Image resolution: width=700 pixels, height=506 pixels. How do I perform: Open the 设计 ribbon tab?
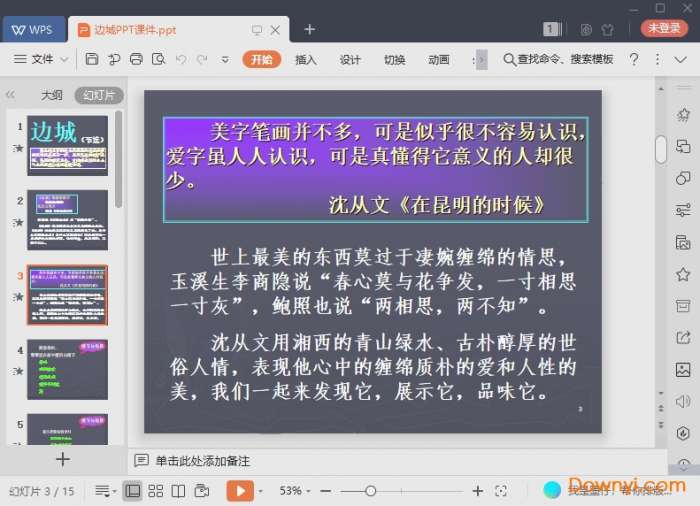[350, 60]
